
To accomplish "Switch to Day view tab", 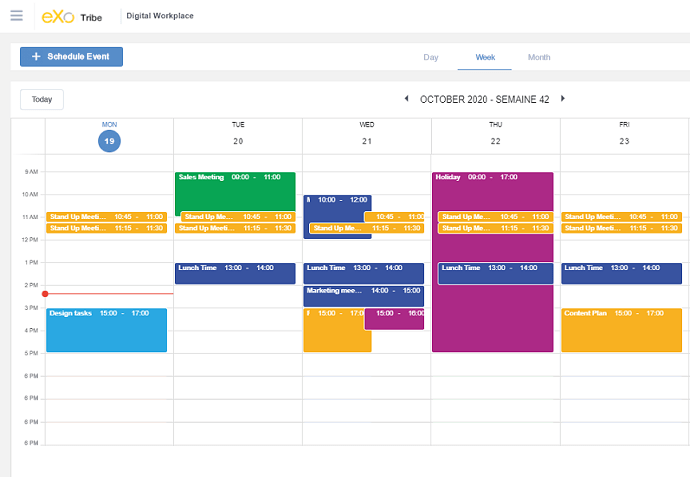I will pyautogui.click(x=431, y=58).
